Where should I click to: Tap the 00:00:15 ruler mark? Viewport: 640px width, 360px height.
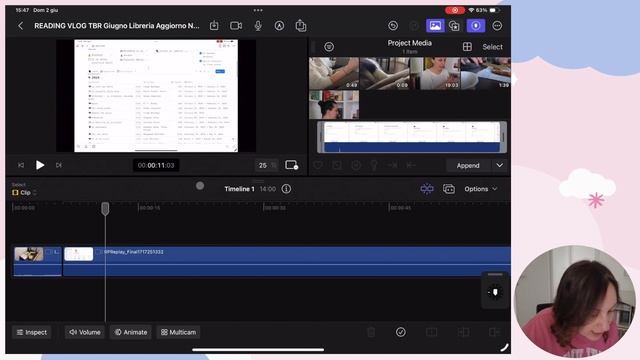click(150, 208)
